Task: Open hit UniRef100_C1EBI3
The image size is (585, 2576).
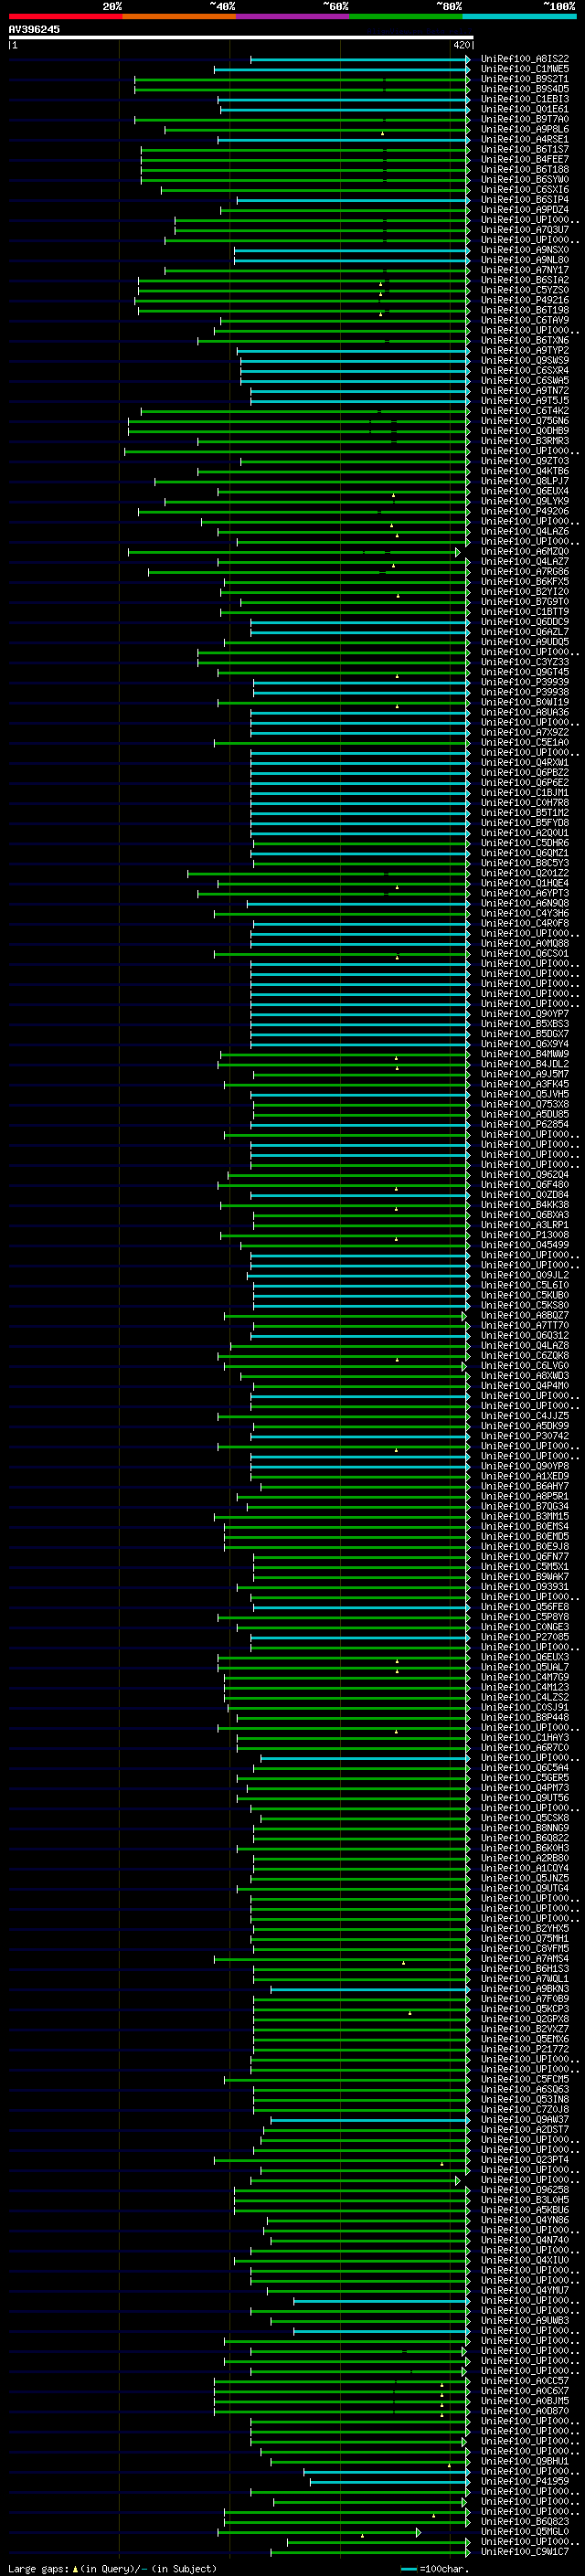Action: click(525, 99)
